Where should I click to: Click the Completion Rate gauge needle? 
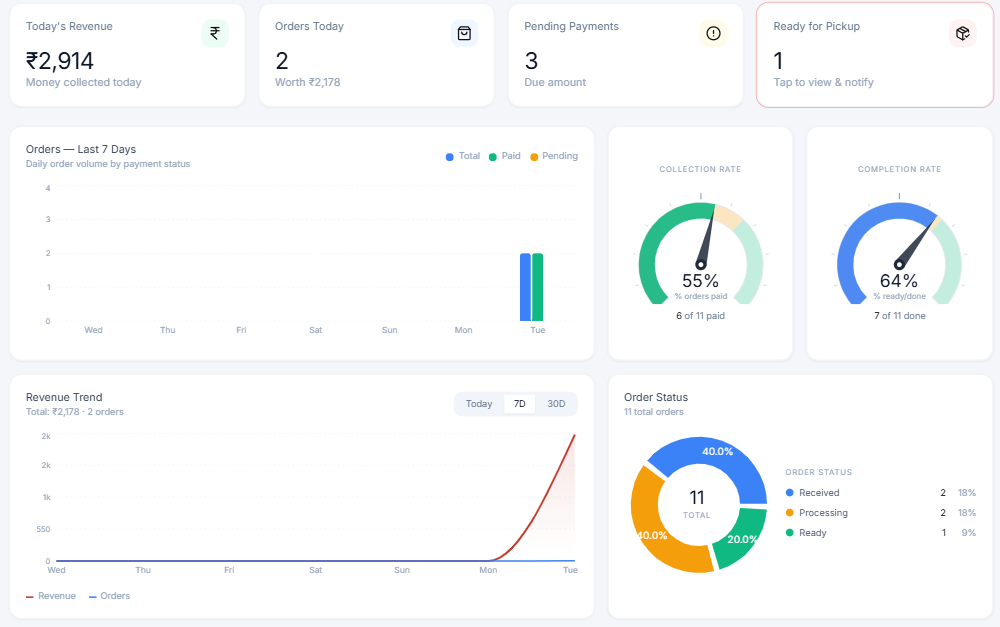click(913, 244)
